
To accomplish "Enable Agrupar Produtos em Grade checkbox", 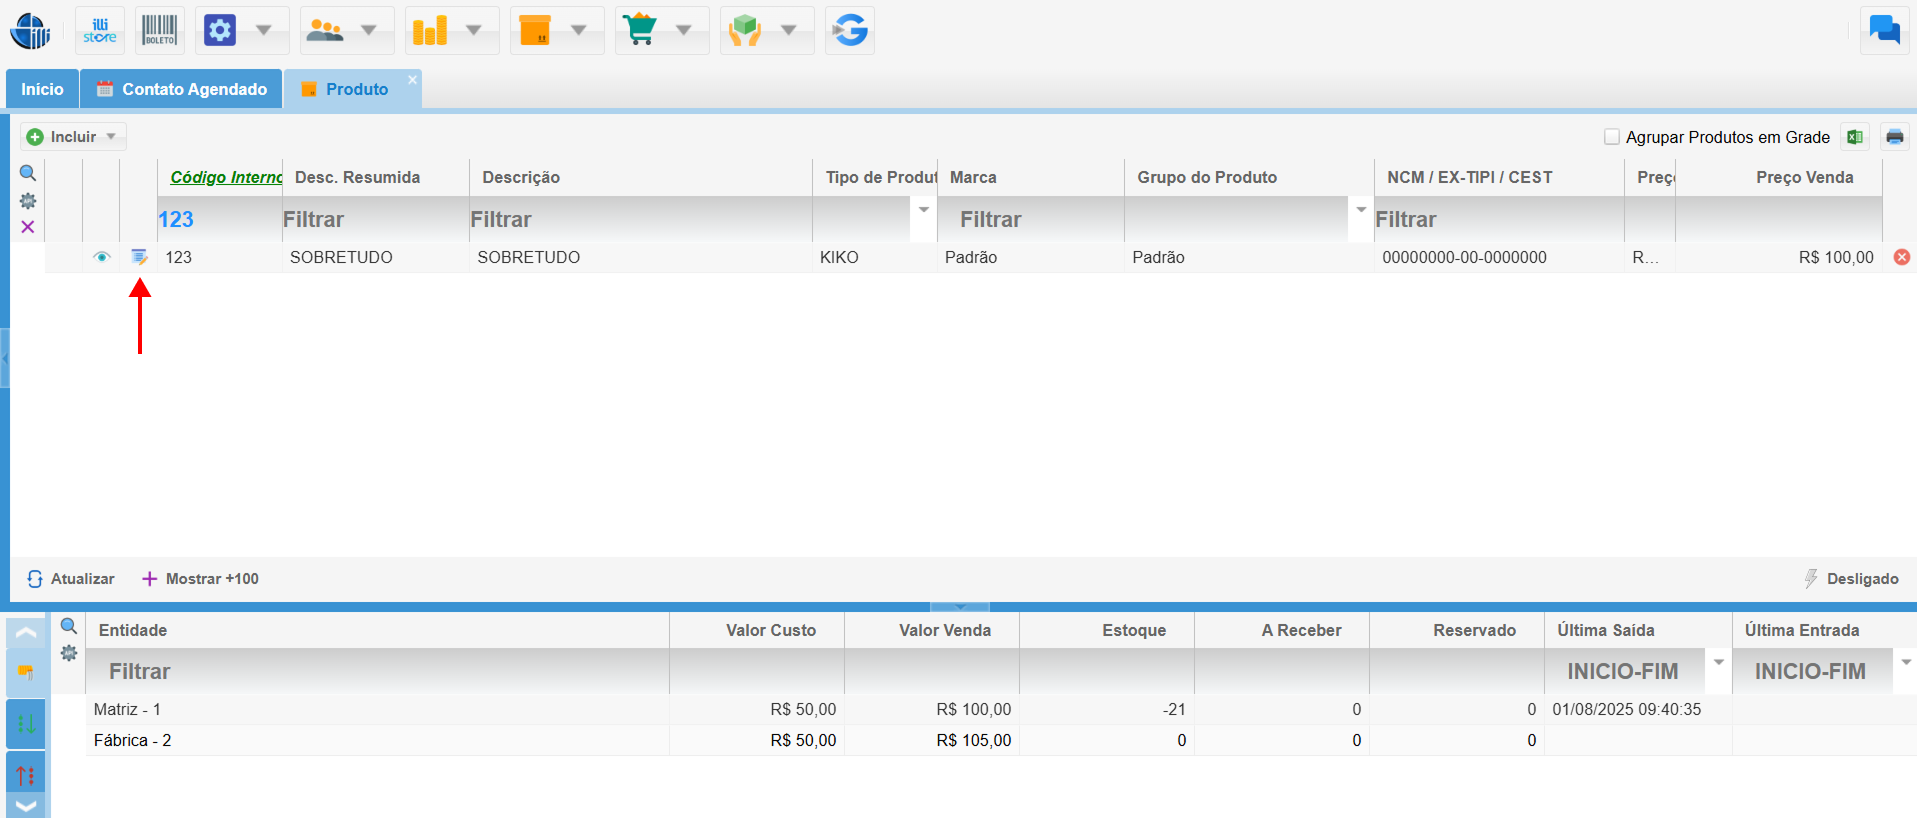I will tap(1611, 137).
